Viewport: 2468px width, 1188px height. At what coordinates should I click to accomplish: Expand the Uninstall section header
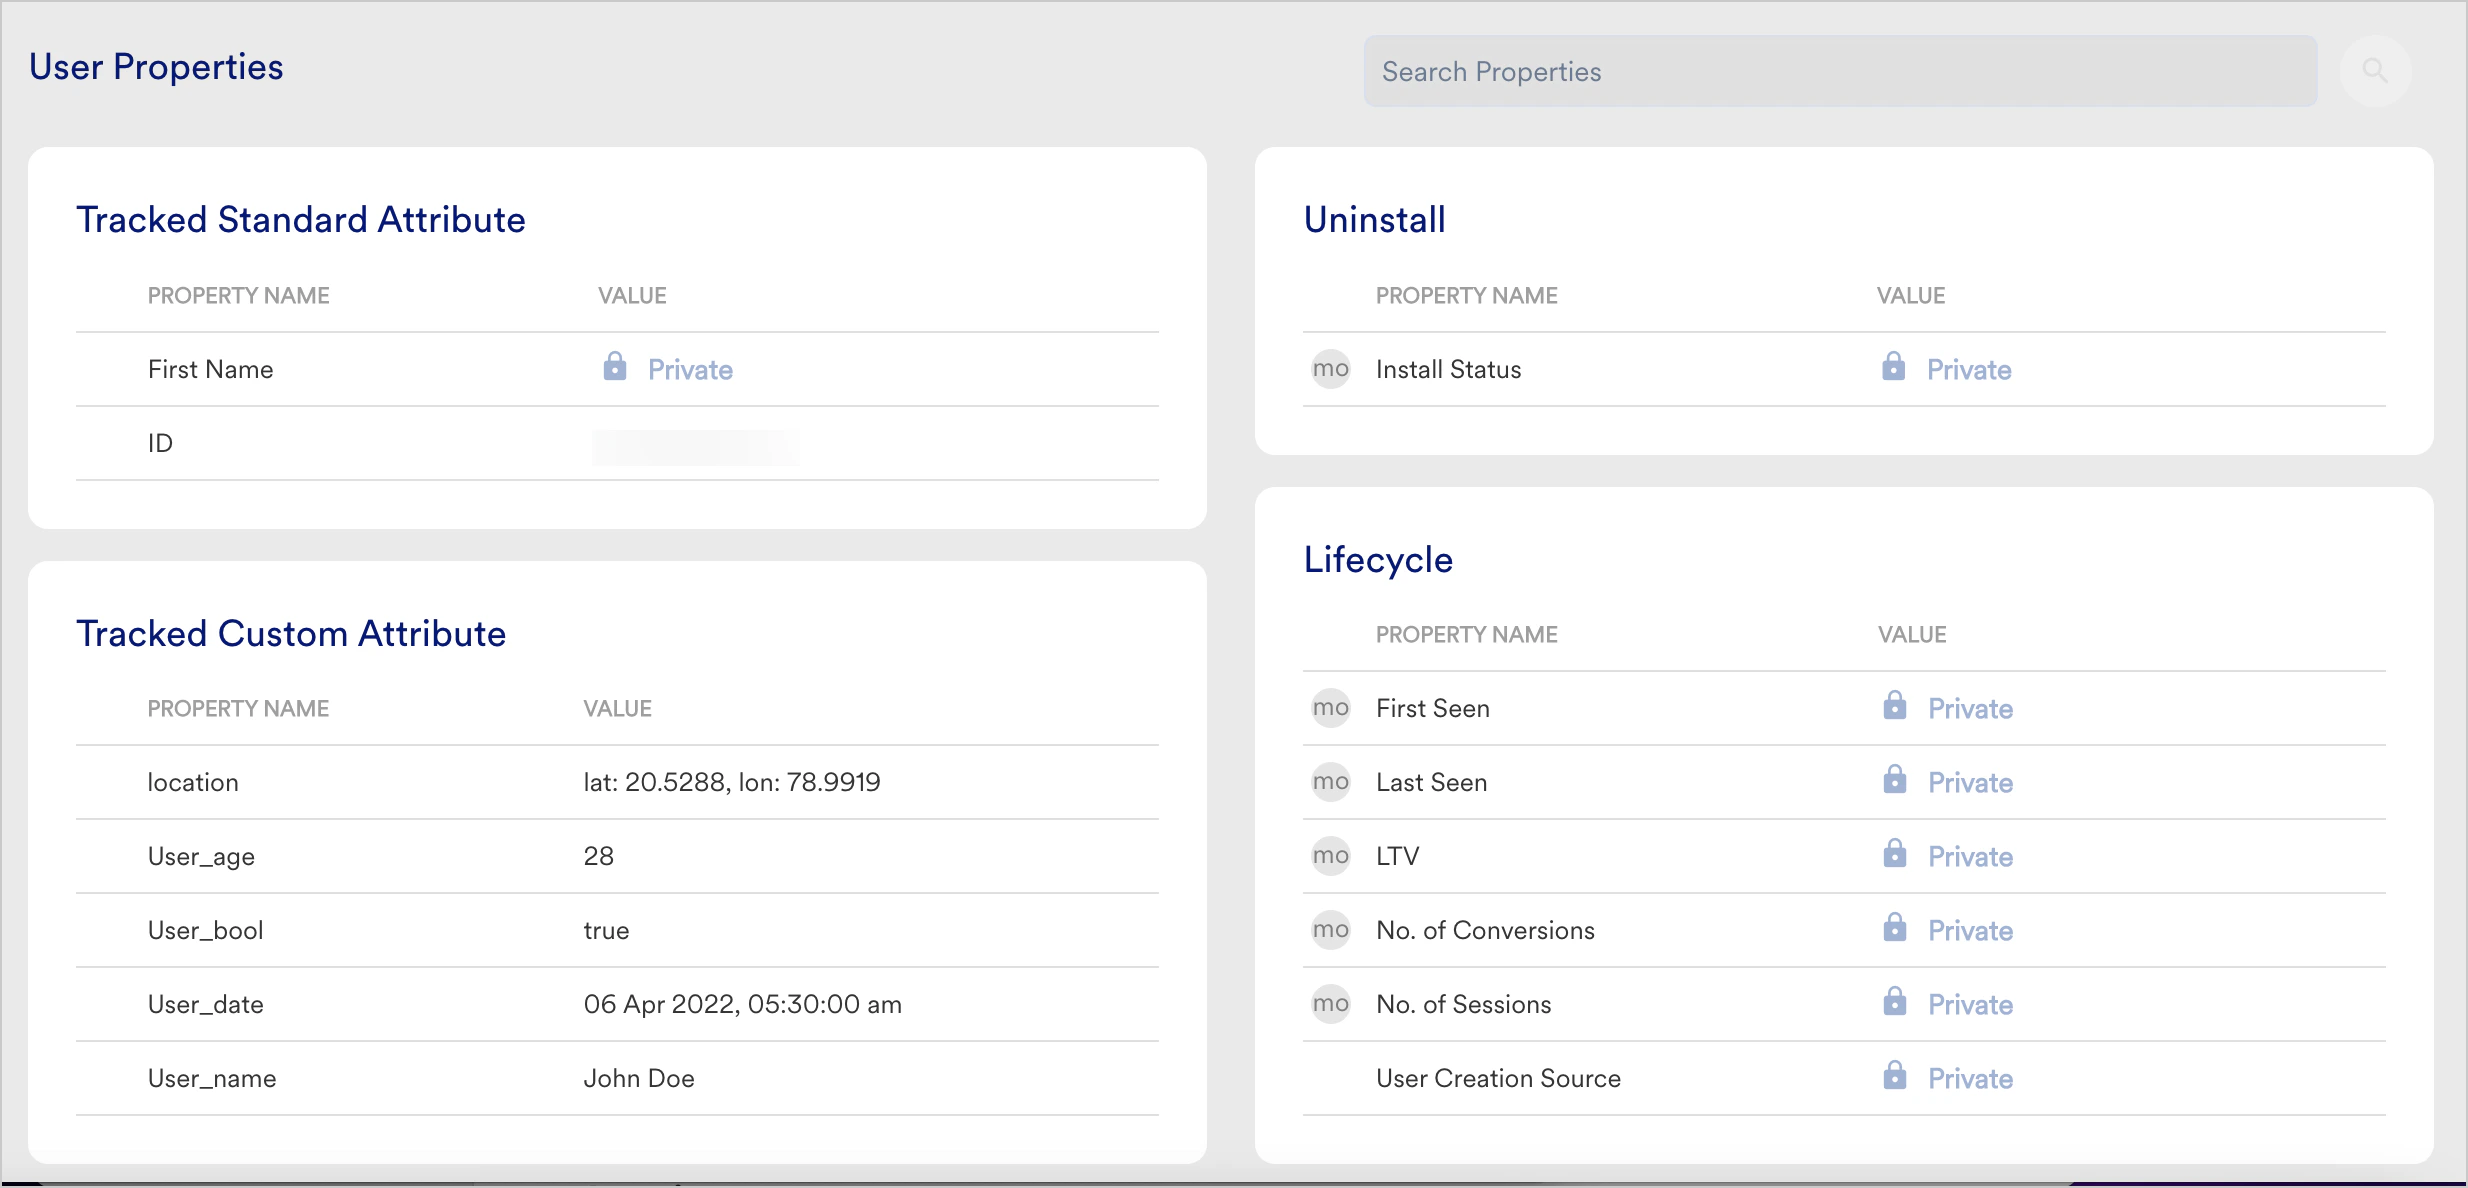tap(1374, 218)
